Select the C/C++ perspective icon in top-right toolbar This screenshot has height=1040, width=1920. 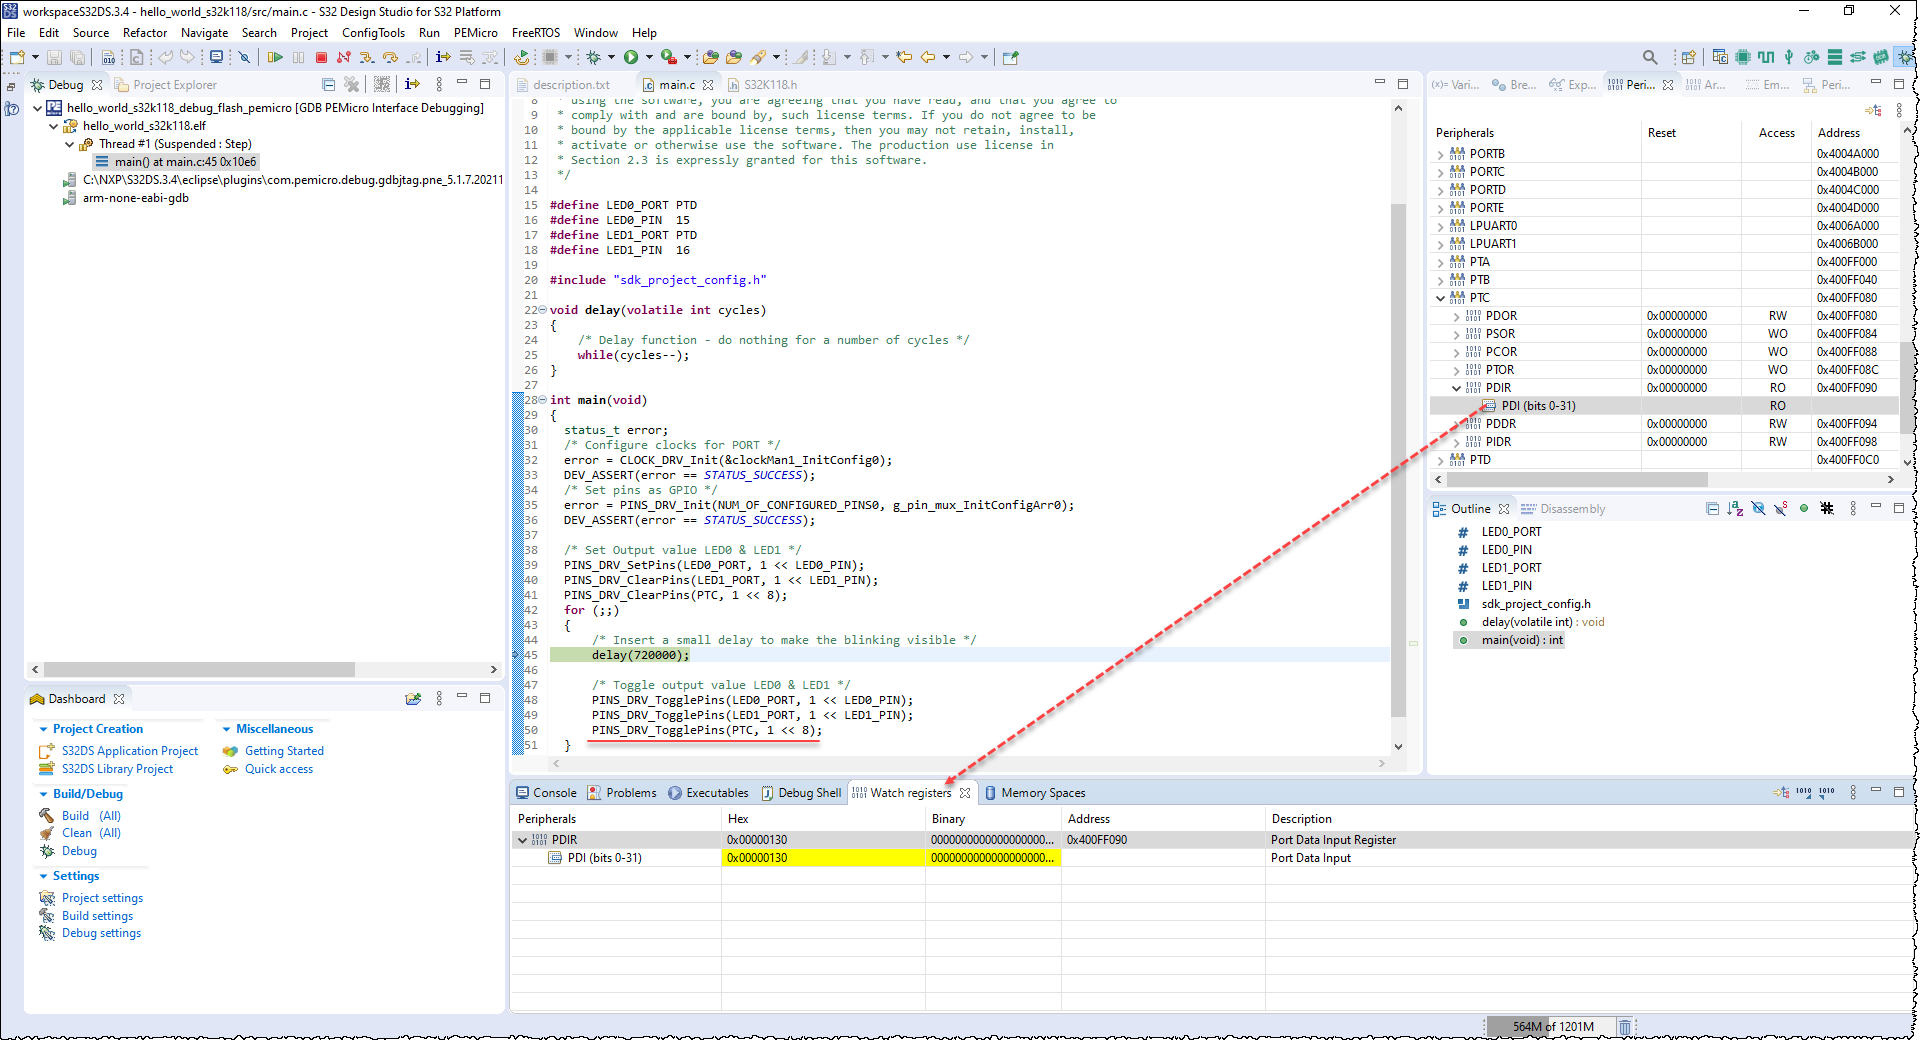pyautogui.click(x=1720, y=57)
